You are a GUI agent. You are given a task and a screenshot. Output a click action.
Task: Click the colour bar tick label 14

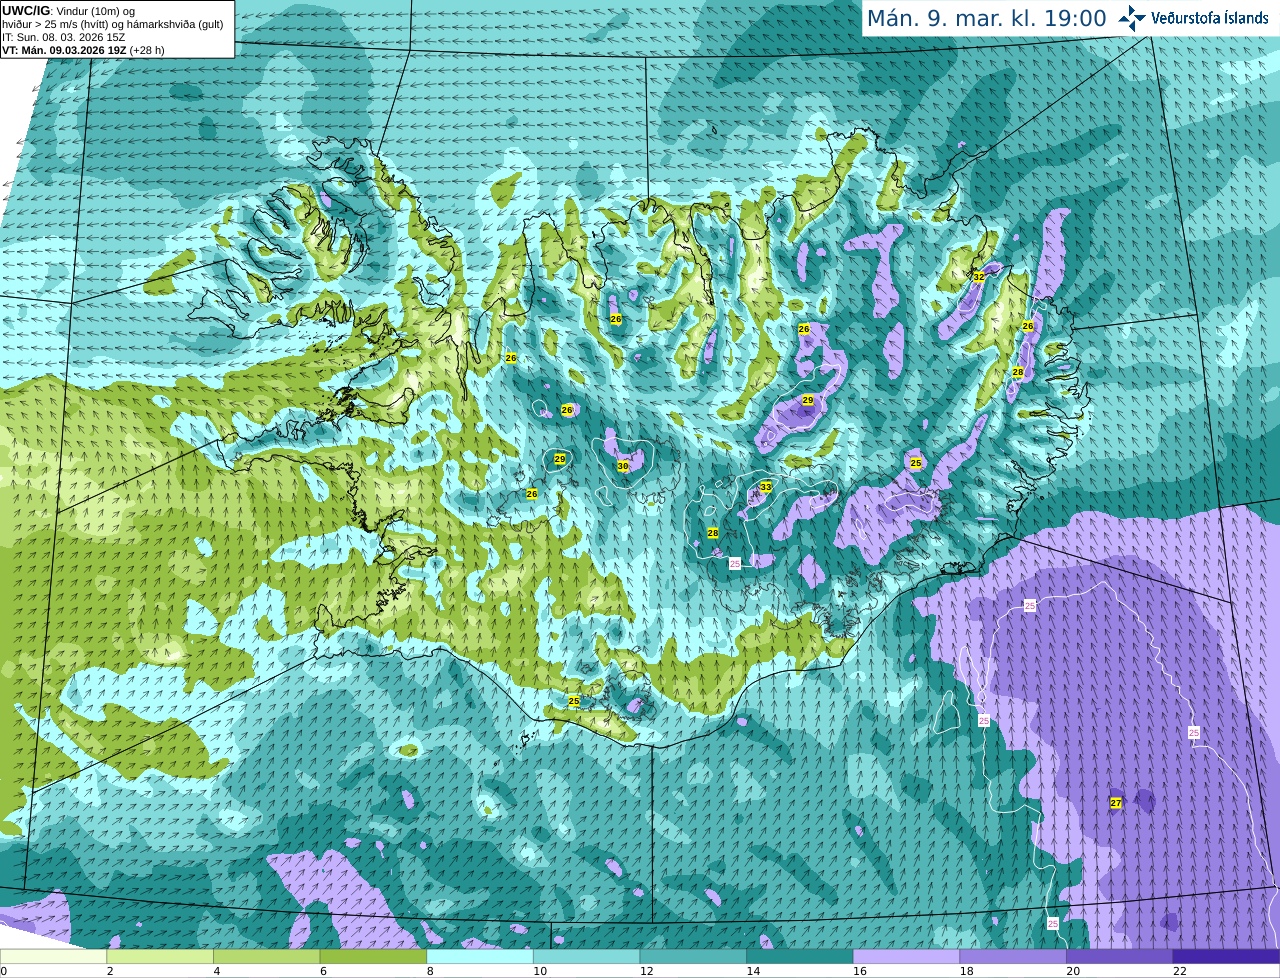pos(753,971)
